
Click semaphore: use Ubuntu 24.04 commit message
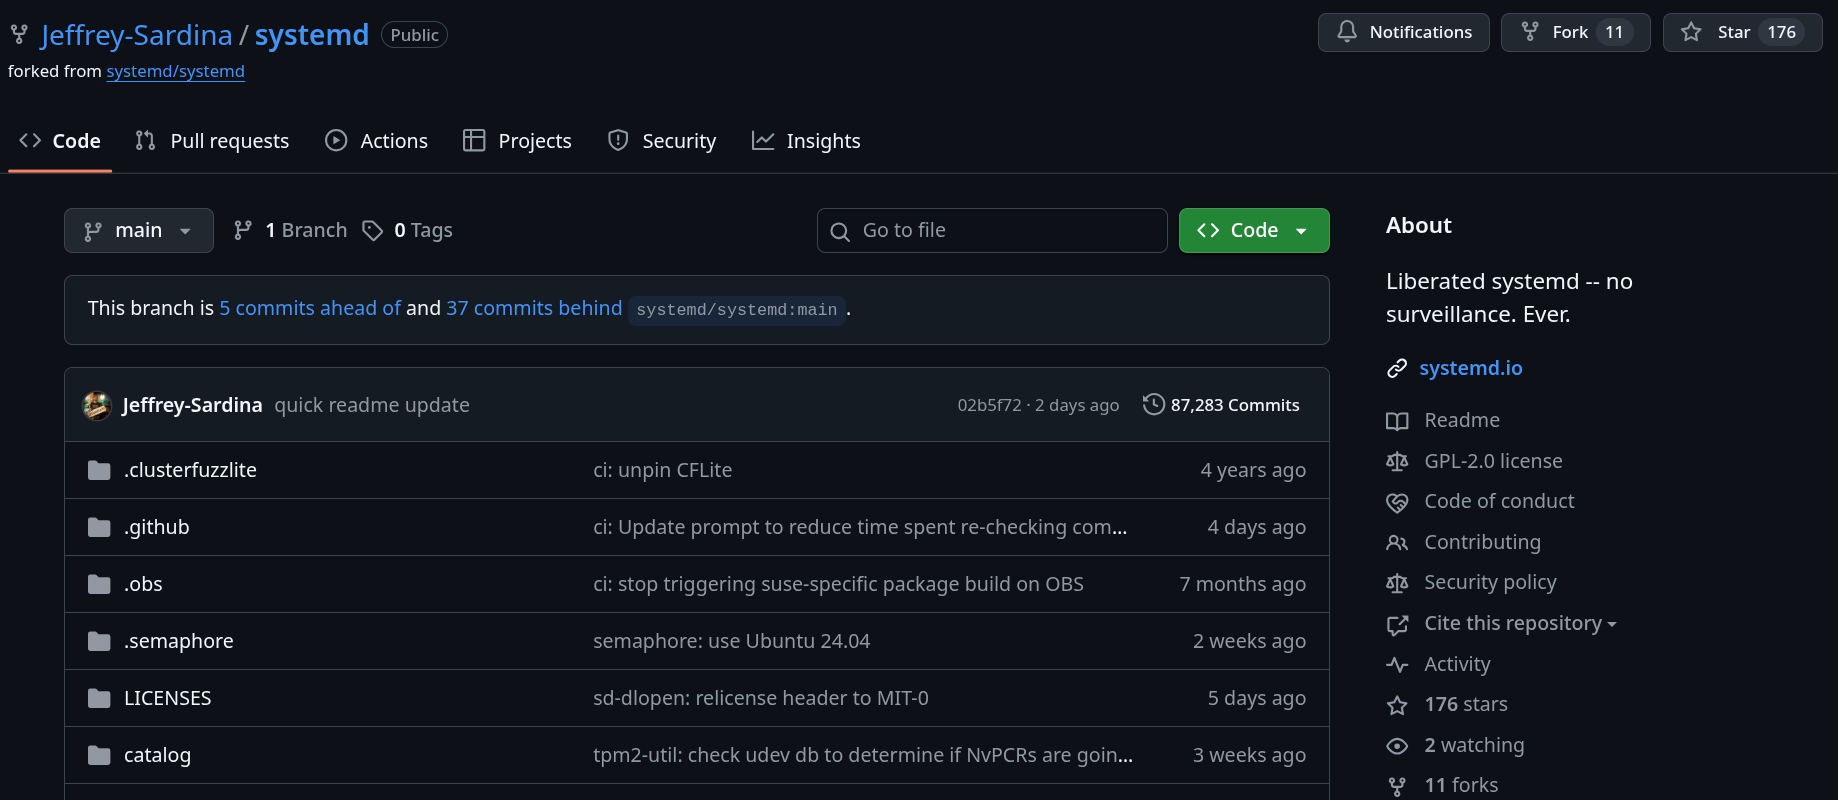732,641
